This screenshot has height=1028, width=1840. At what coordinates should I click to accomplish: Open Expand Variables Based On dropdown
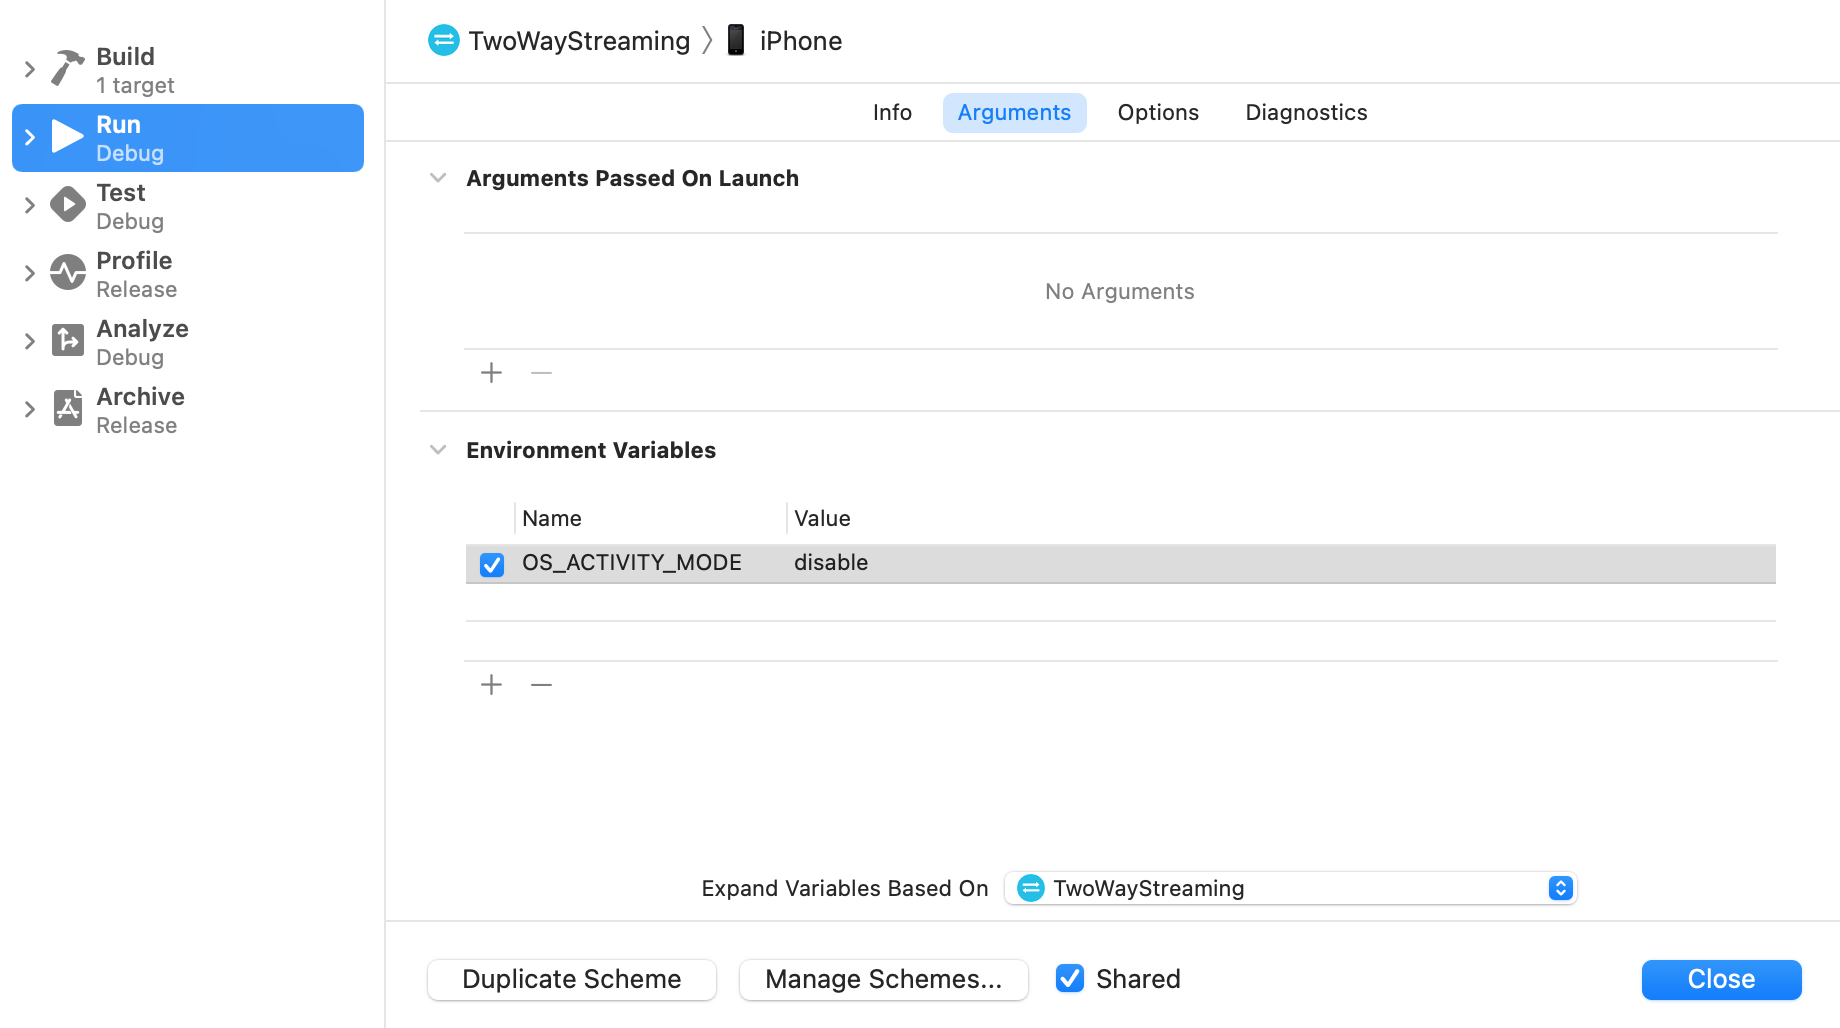(1290, 888)
